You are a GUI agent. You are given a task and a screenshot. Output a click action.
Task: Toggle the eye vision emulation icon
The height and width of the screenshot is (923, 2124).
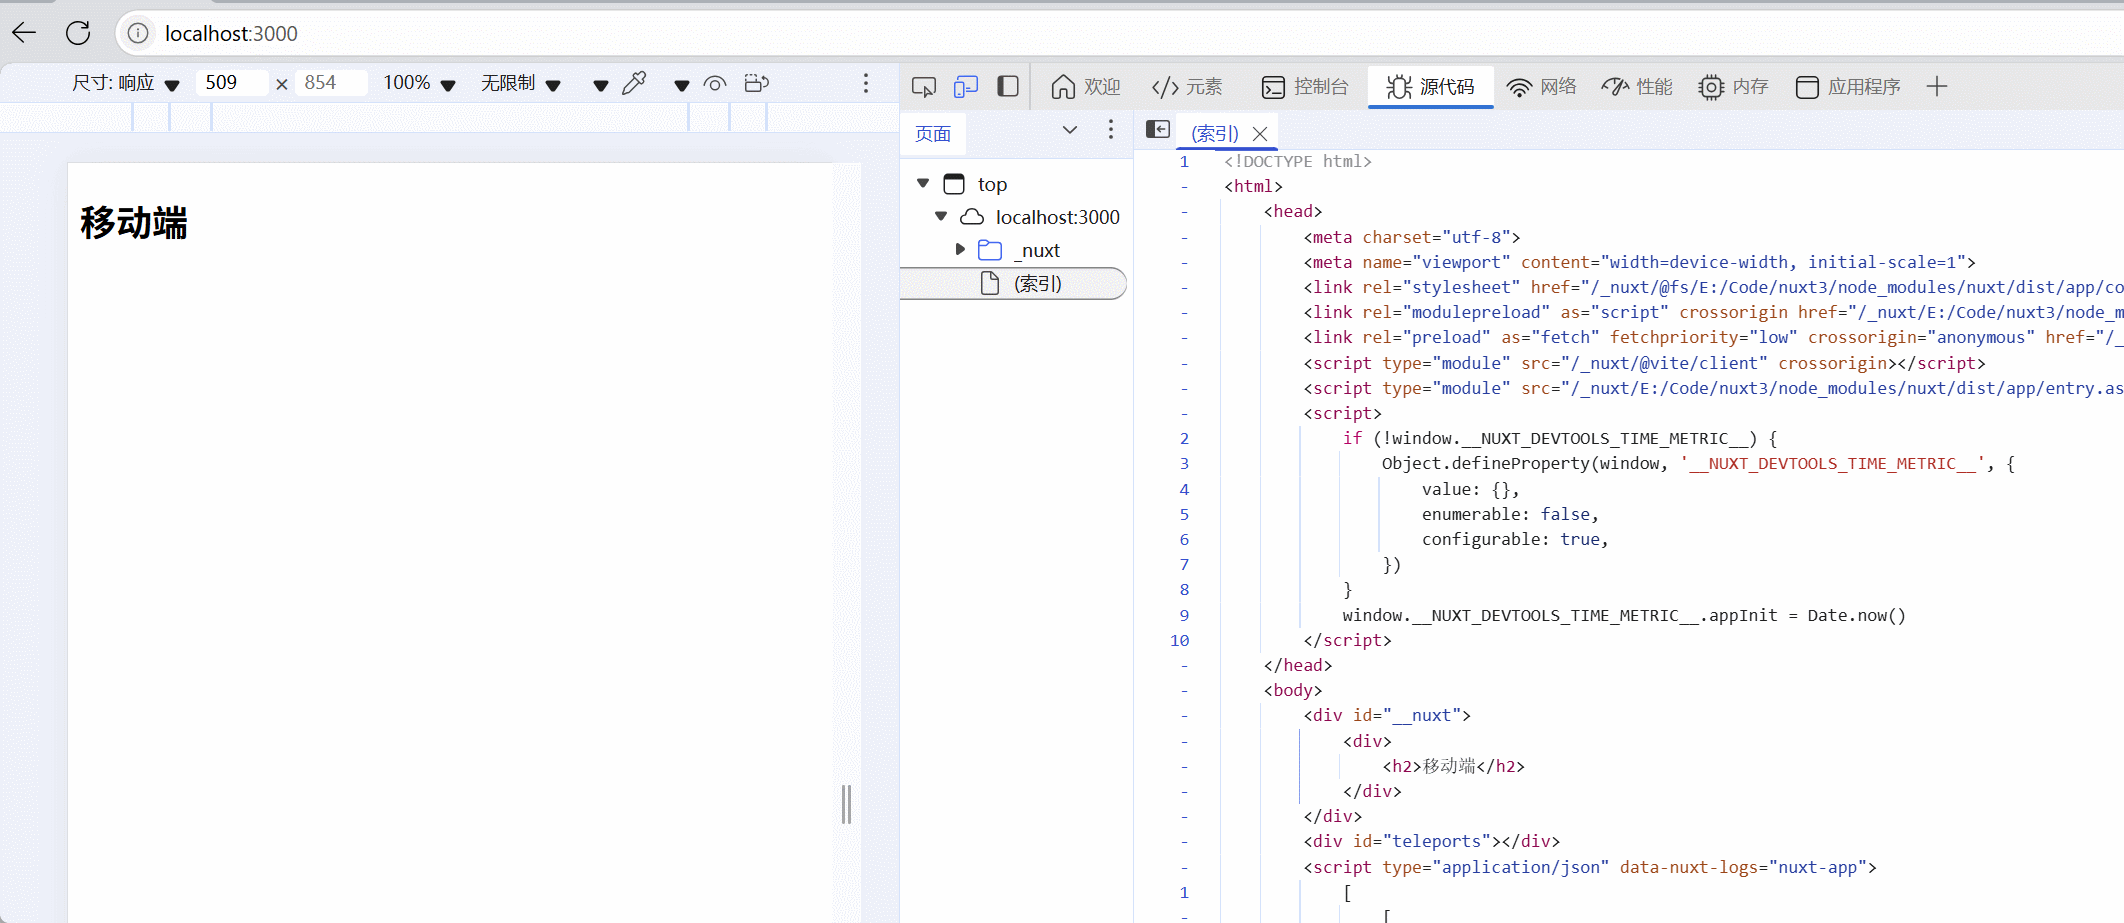[715, 83]
